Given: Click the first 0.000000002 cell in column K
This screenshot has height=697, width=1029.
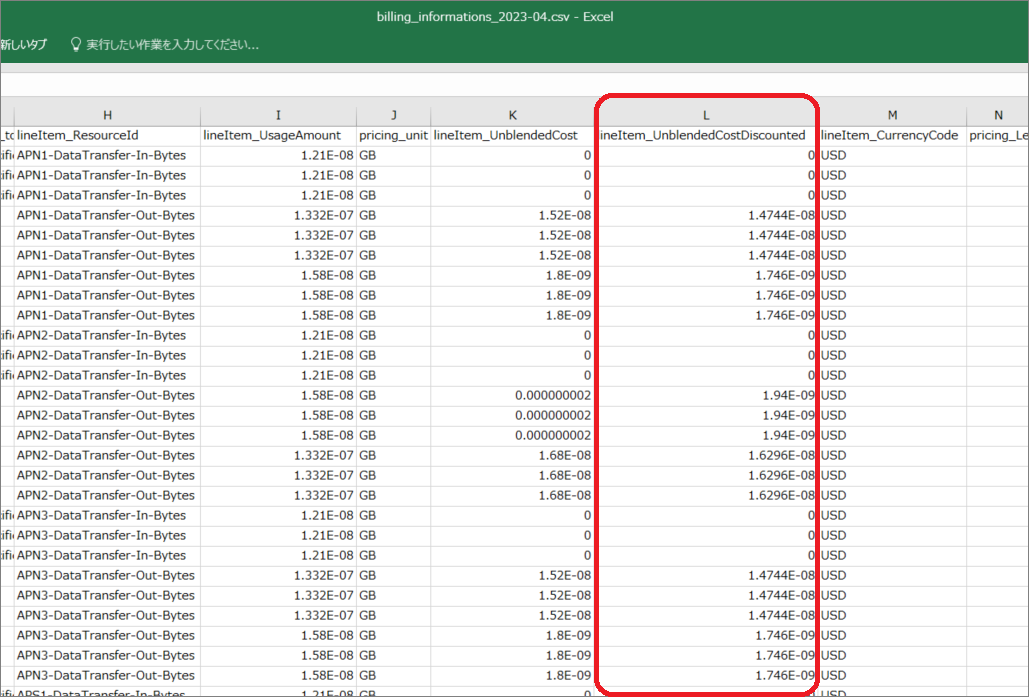Looking at the screenshot, I should pos(512,395).
